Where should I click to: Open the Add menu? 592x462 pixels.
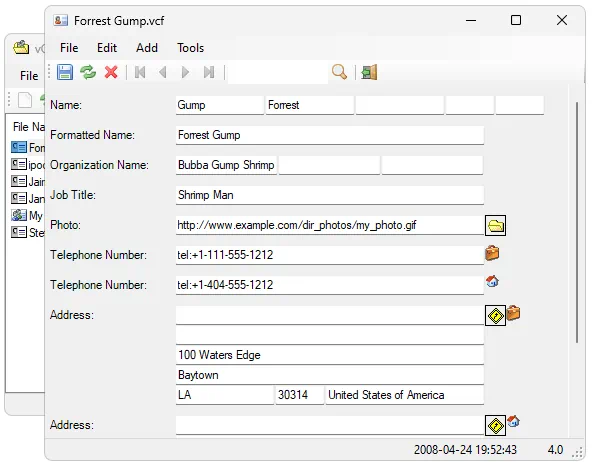pos(147,48)
